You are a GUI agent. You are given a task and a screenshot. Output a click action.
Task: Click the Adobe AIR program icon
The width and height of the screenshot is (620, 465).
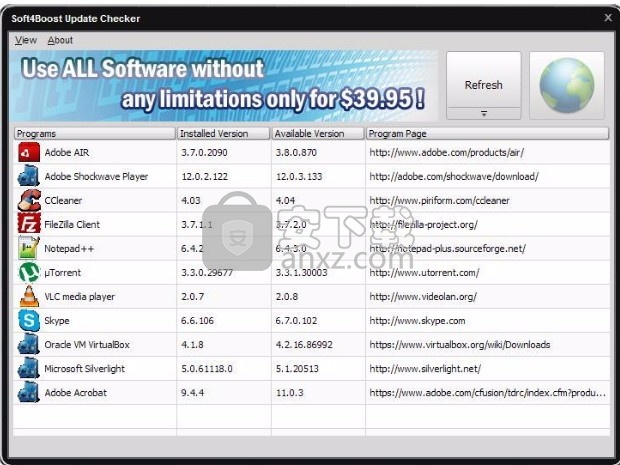pos(29,153)
